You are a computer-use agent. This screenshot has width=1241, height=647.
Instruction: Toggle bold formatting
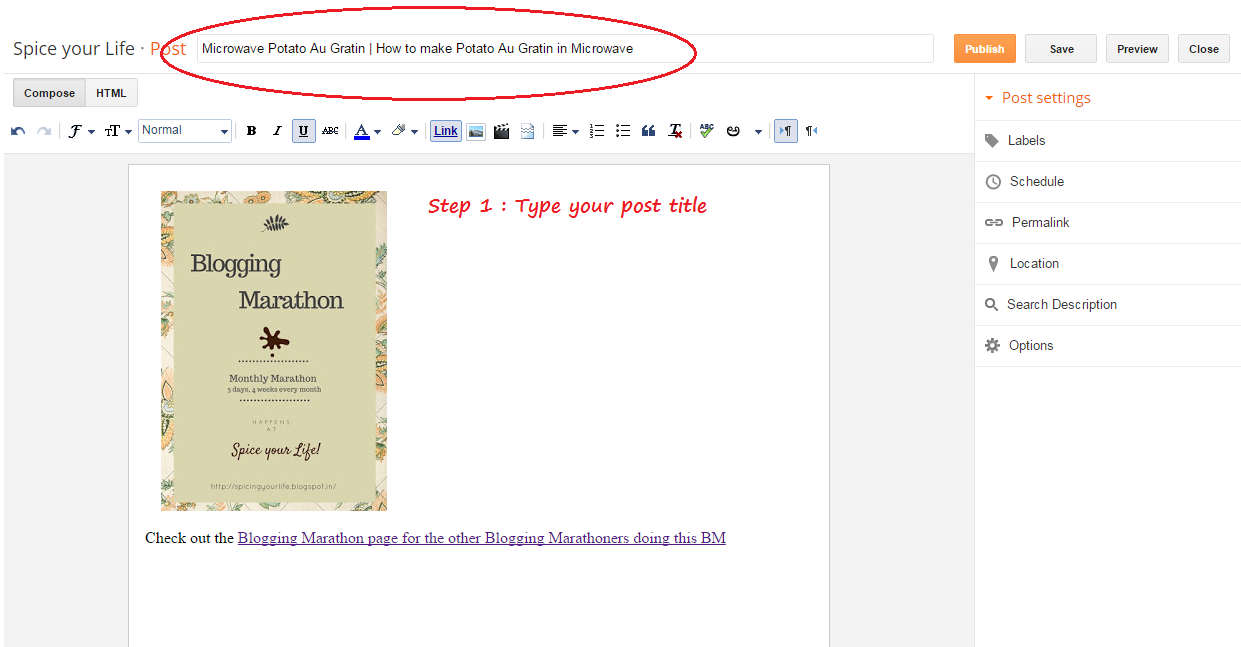(251, 130)
